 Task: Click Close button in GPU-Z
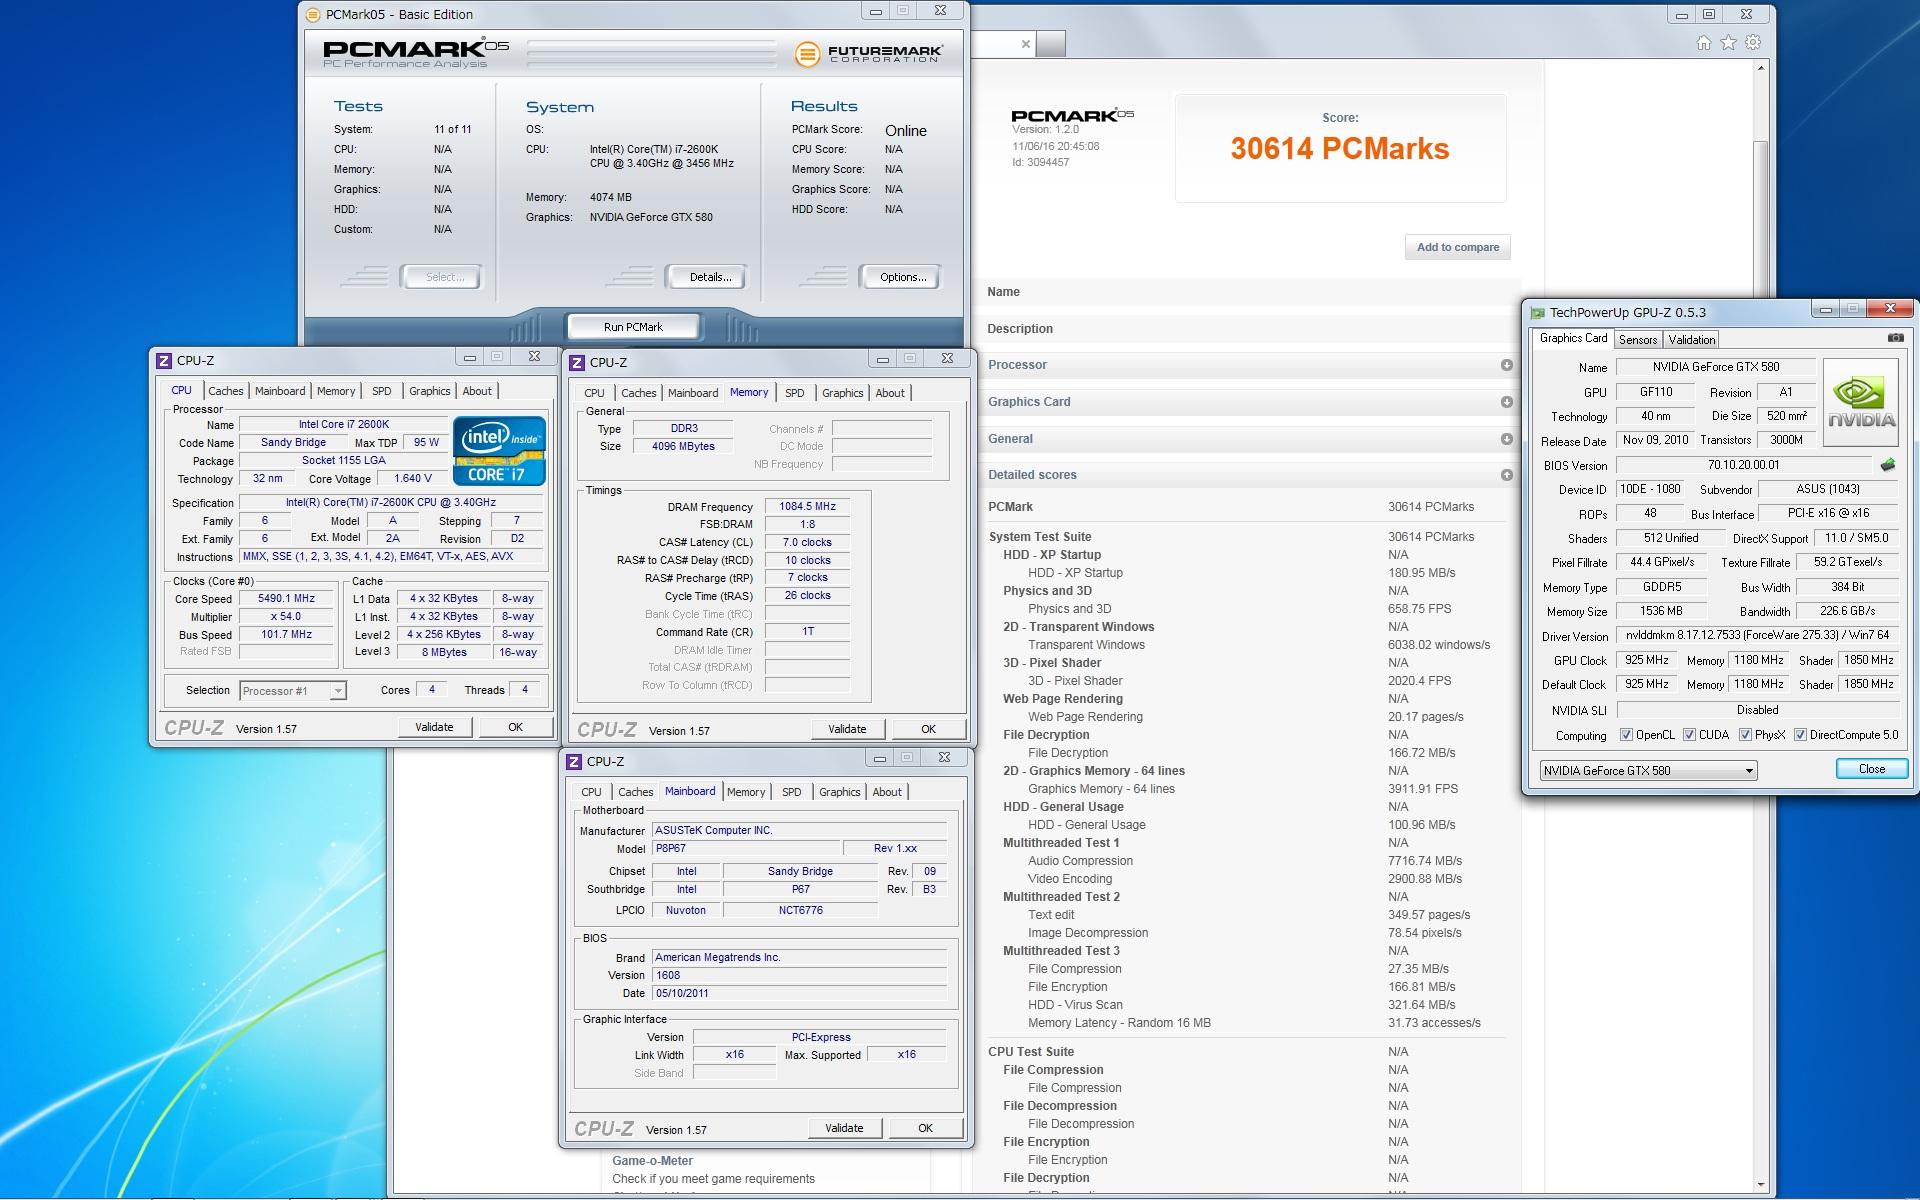pyautogui.click(x=1872, y=769)
